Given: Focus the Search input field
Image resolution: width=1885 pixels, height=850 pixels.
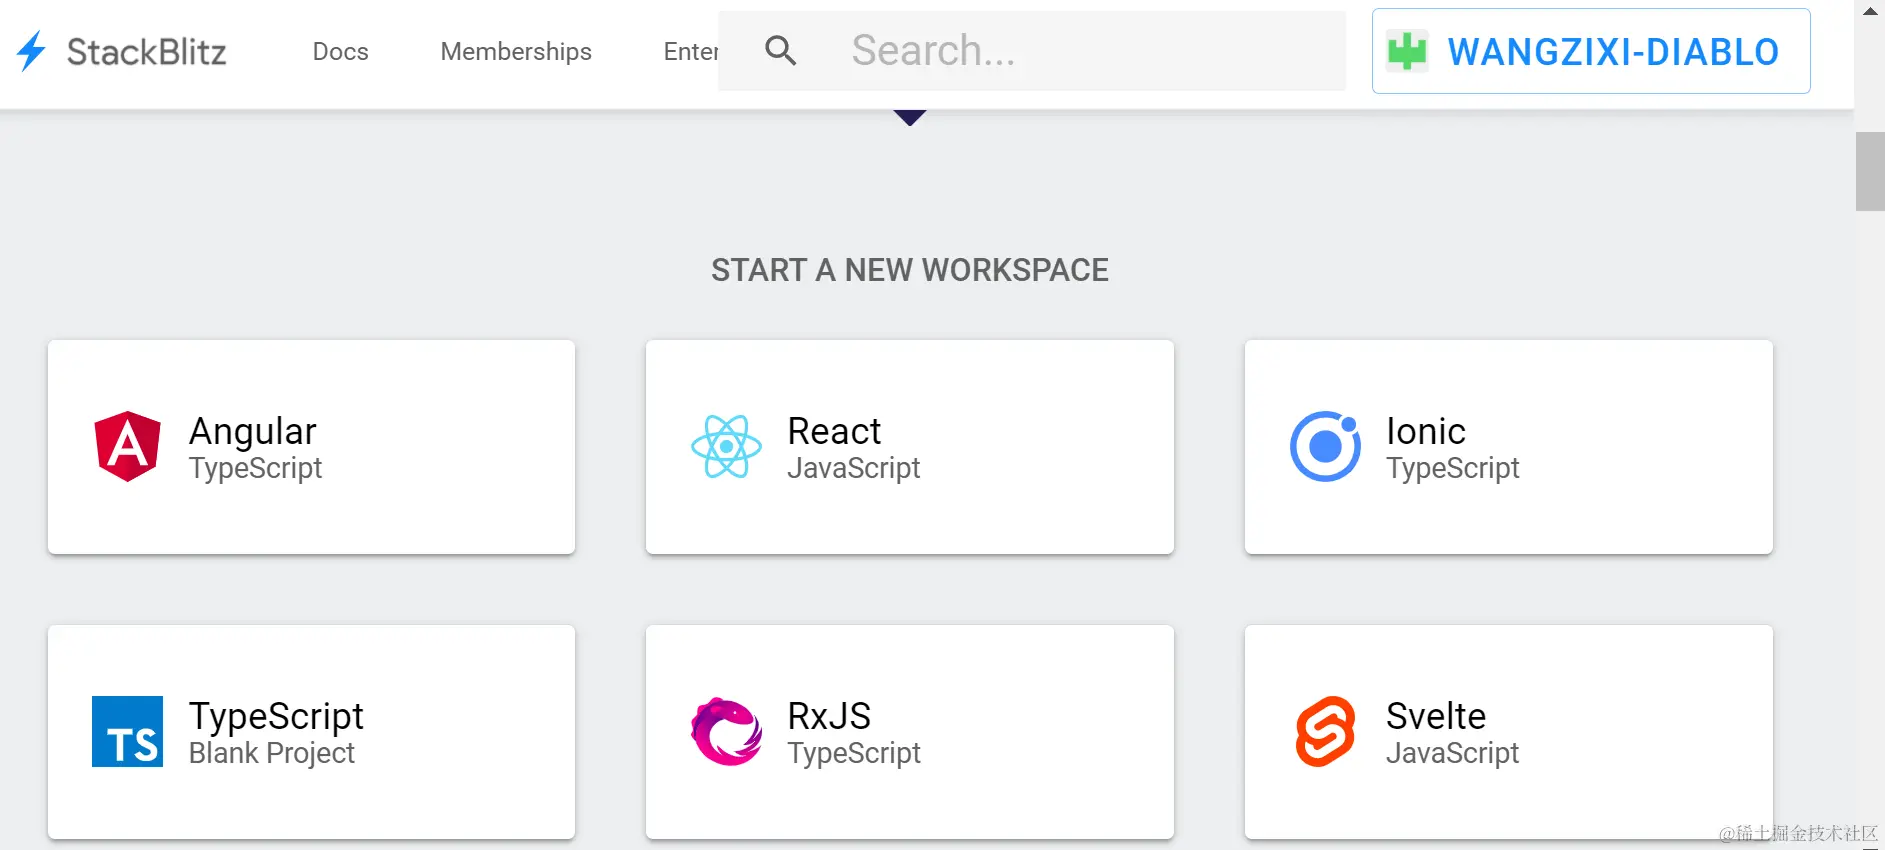Looking at the screenshot, I should tap(1032, 51).
